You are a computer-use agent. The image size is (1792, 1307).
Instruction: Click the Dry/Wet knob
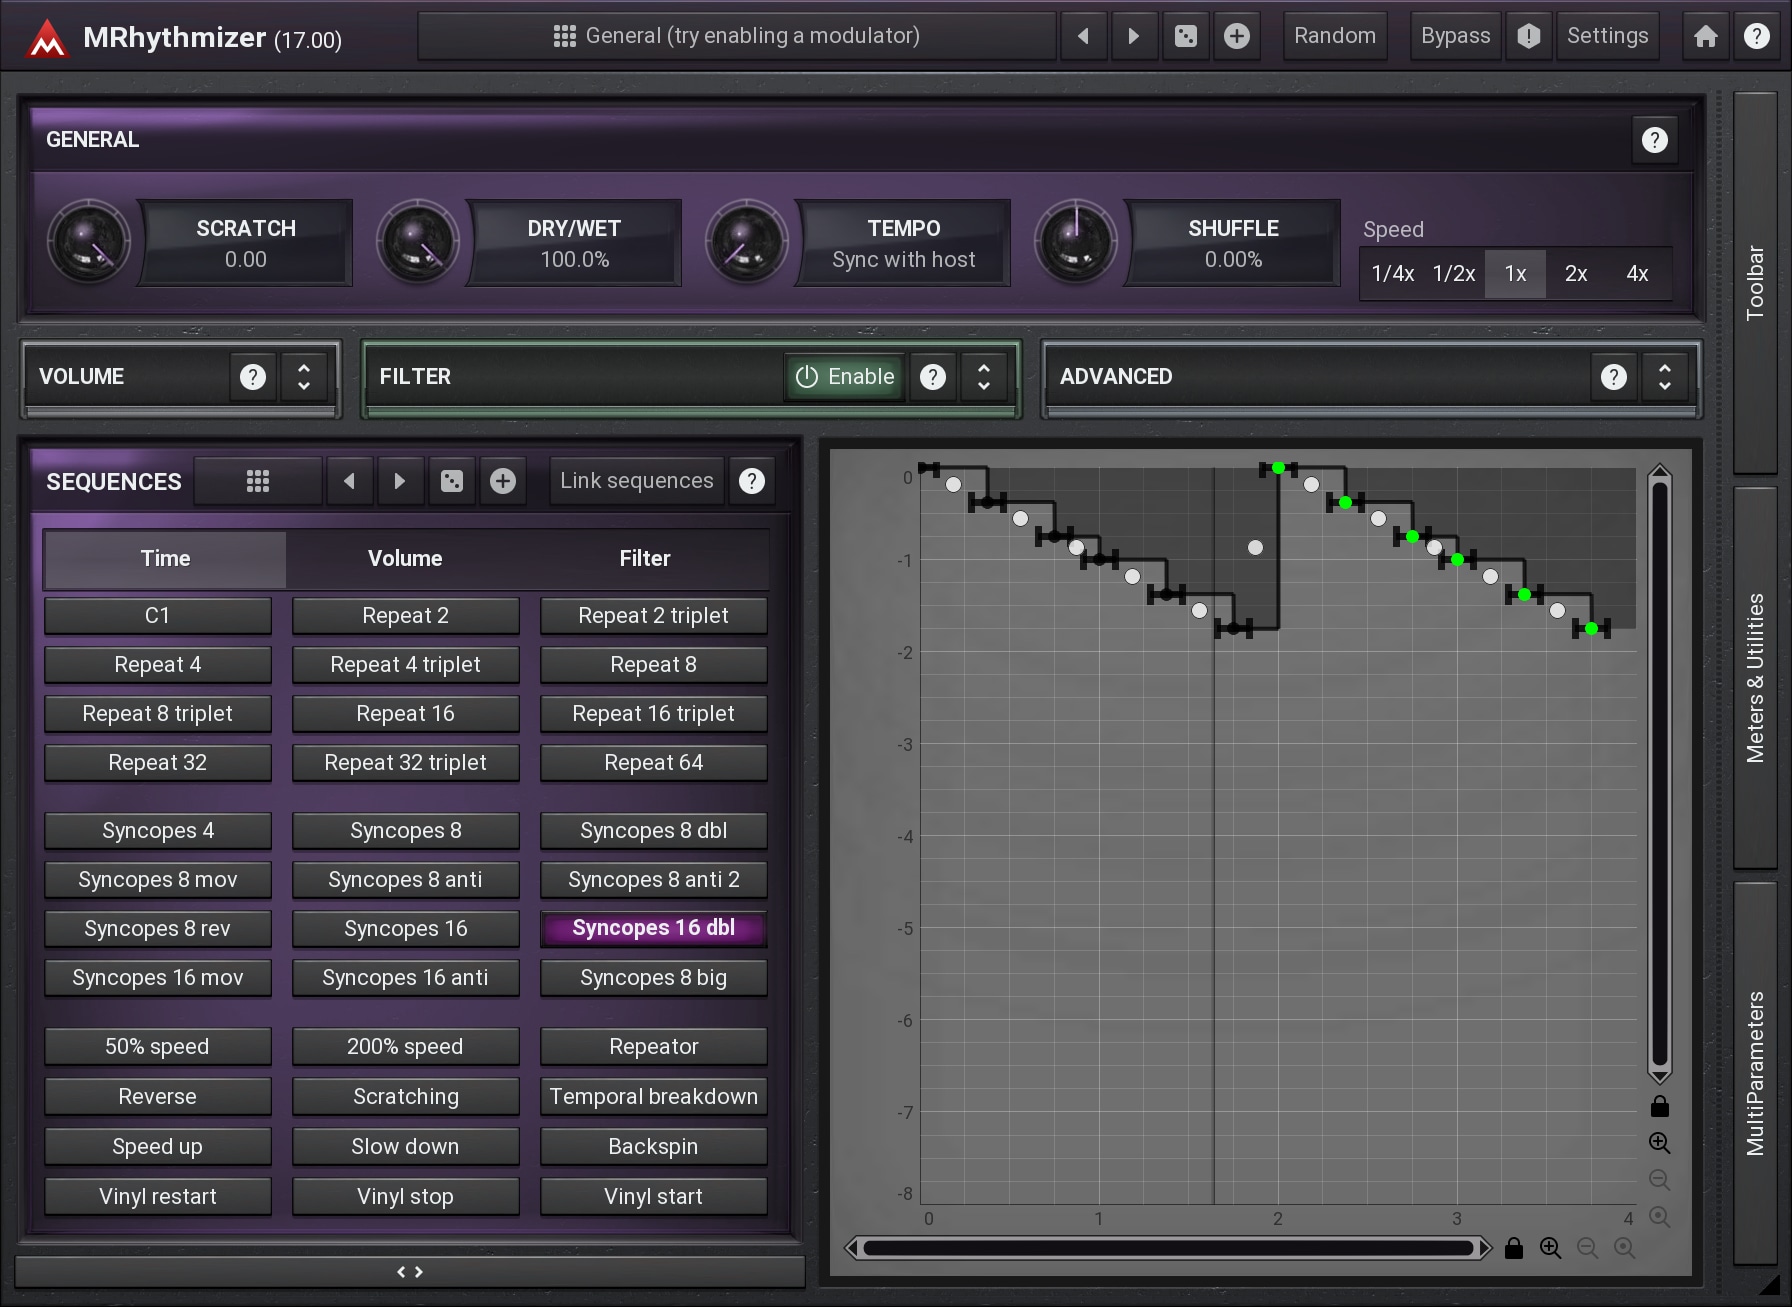tap(417, 243)
